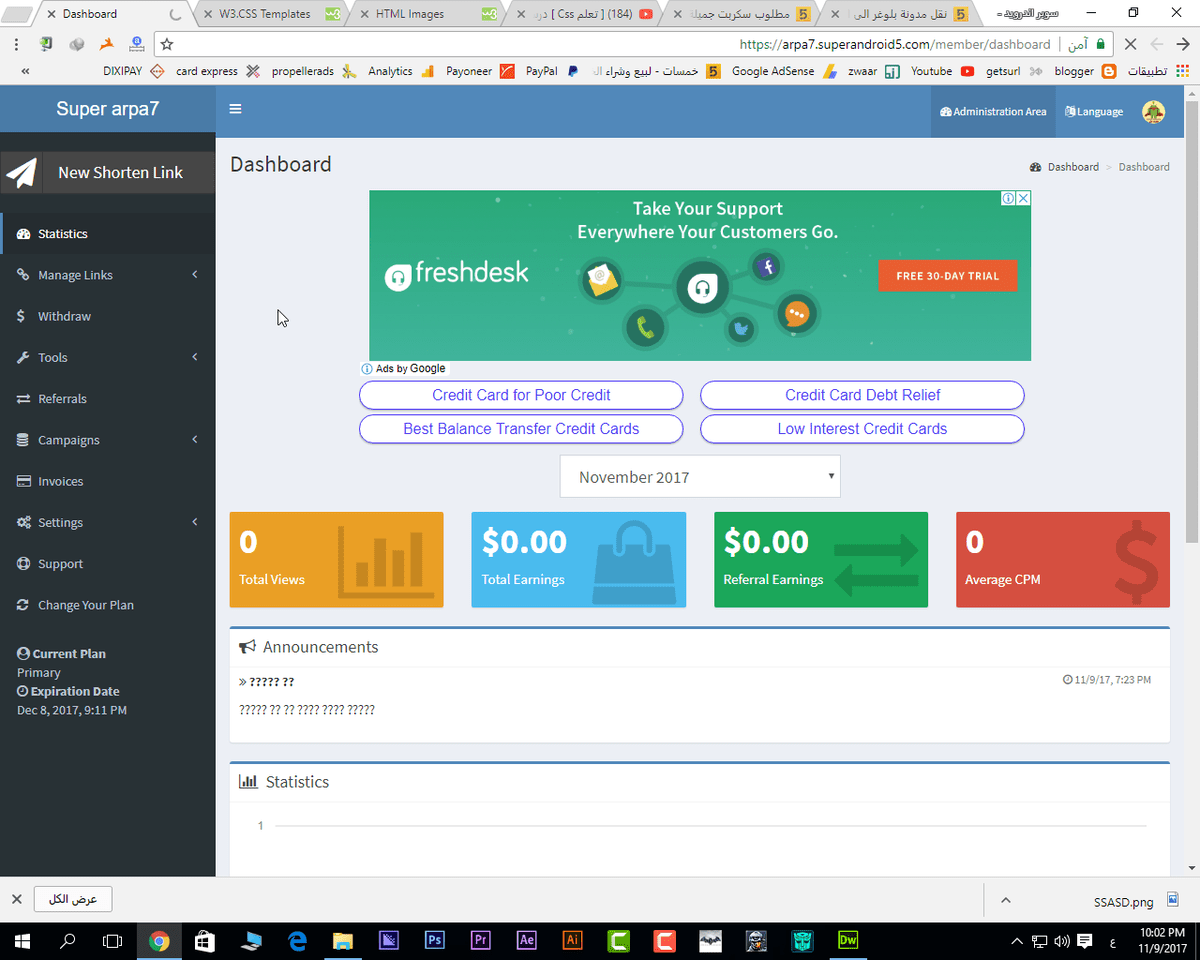Click the browser address bar URL
The height and width of the screenshot is (960, 1200).
coord(895,44)
